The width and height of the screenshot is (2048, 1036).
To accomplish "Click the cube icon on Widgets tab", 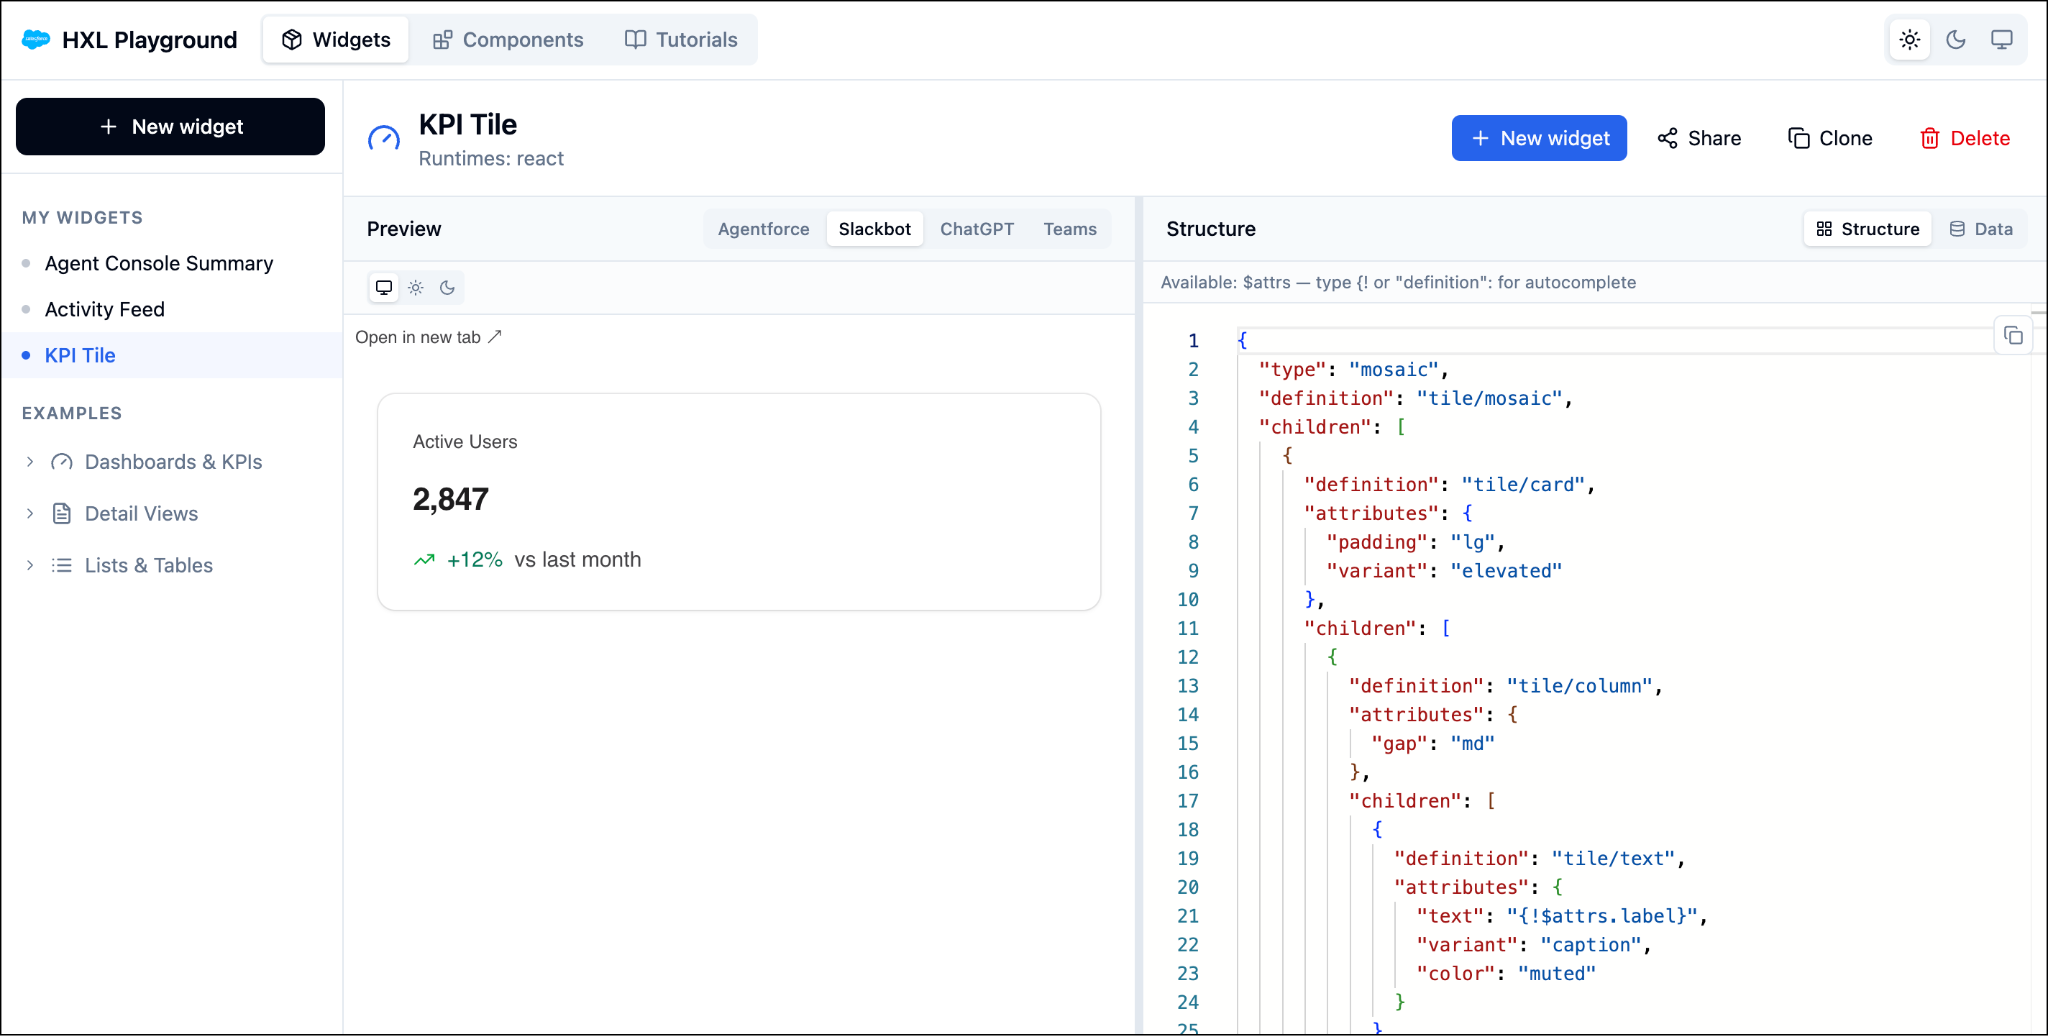I will (292, 40).
